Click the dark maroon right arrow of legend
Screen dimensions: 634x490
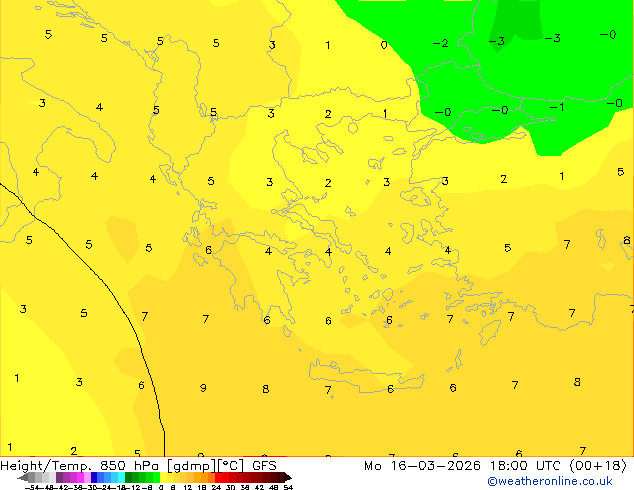click(288, 477)
